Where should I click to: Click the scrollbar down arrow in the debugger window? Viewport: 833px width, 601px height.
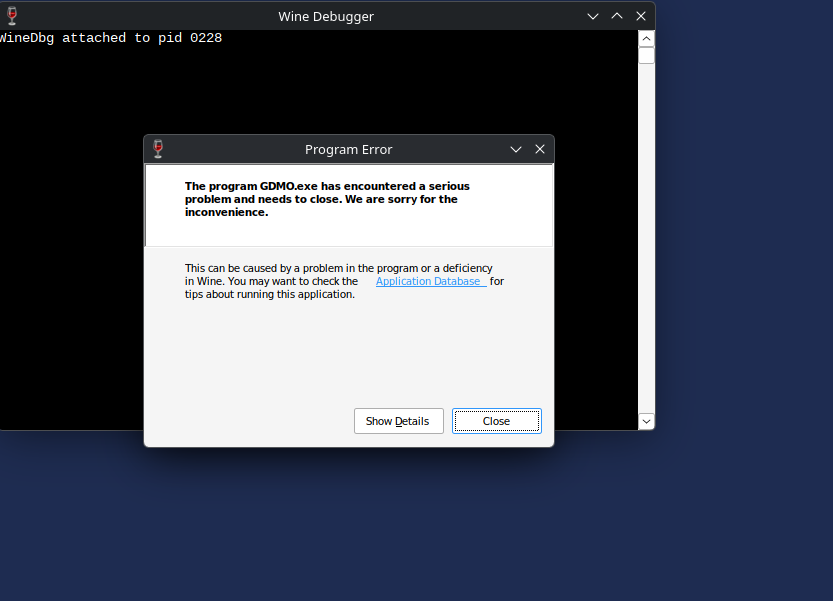click(645, 421)
